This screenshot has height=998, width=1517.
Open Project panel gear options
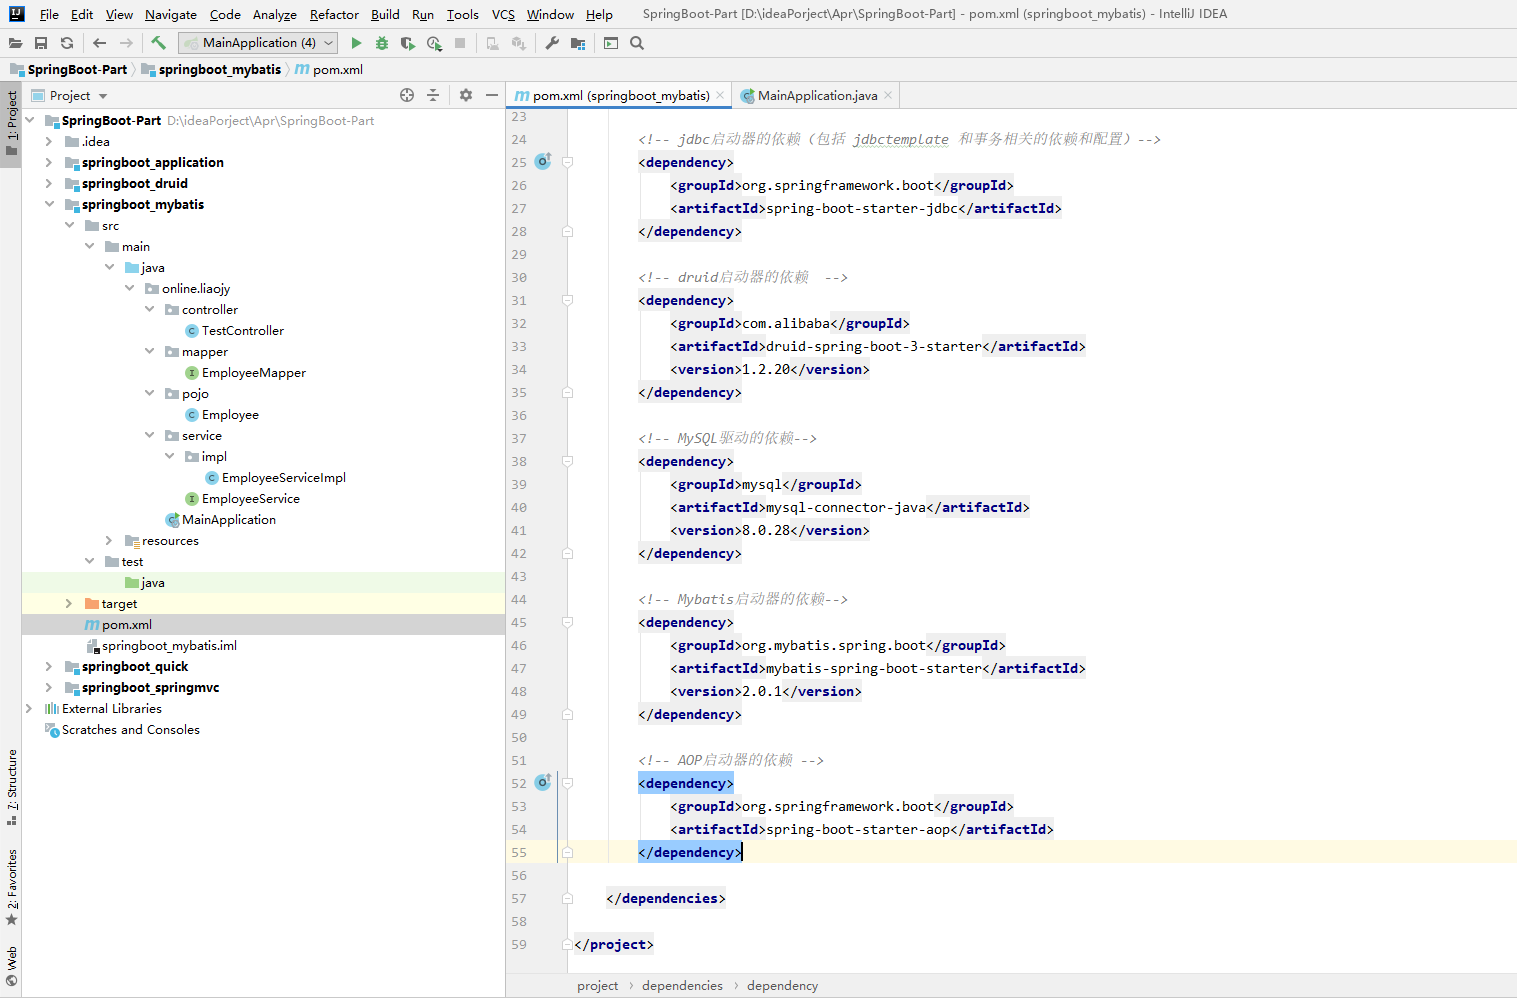point(466,95)
